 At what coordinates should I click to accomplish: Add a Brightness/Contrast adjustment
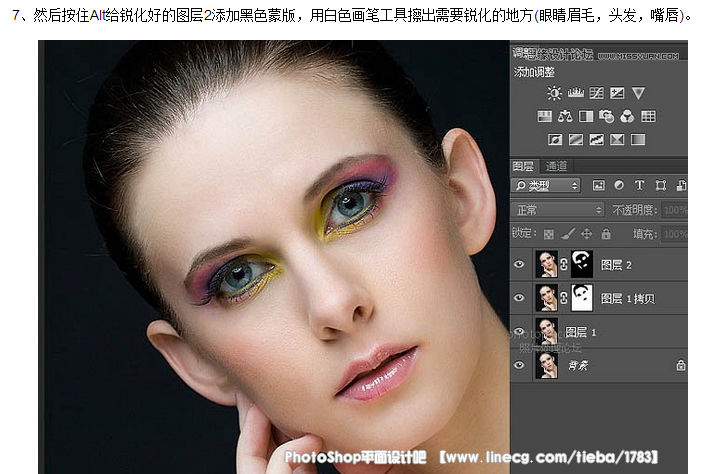click(554, 93)
